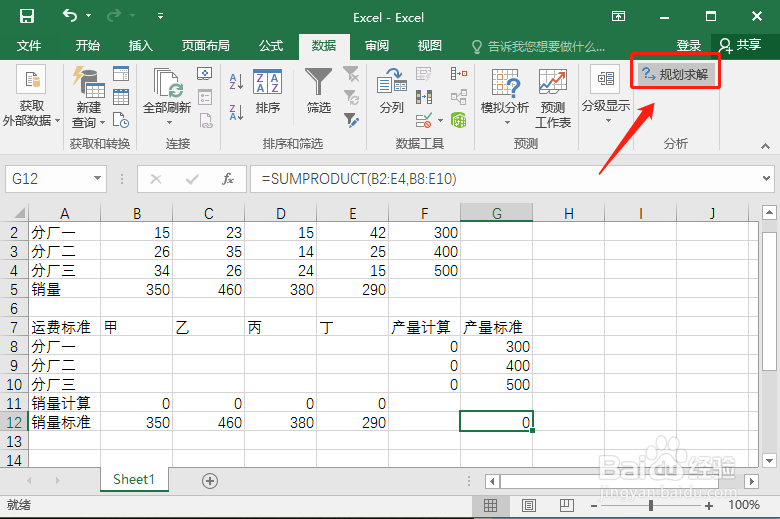Click the 告诉我您想要做什么 search box
780x519 pixels.
(x=538, y=47)
